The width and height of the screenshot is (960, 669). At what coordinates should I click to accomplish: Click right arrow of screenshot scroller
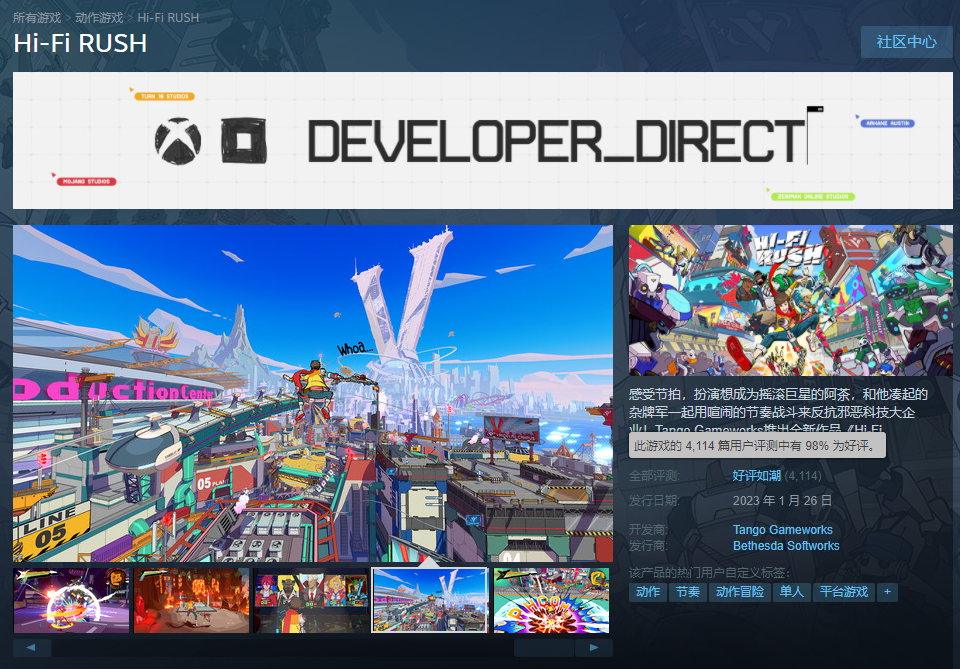coord(594,648)
